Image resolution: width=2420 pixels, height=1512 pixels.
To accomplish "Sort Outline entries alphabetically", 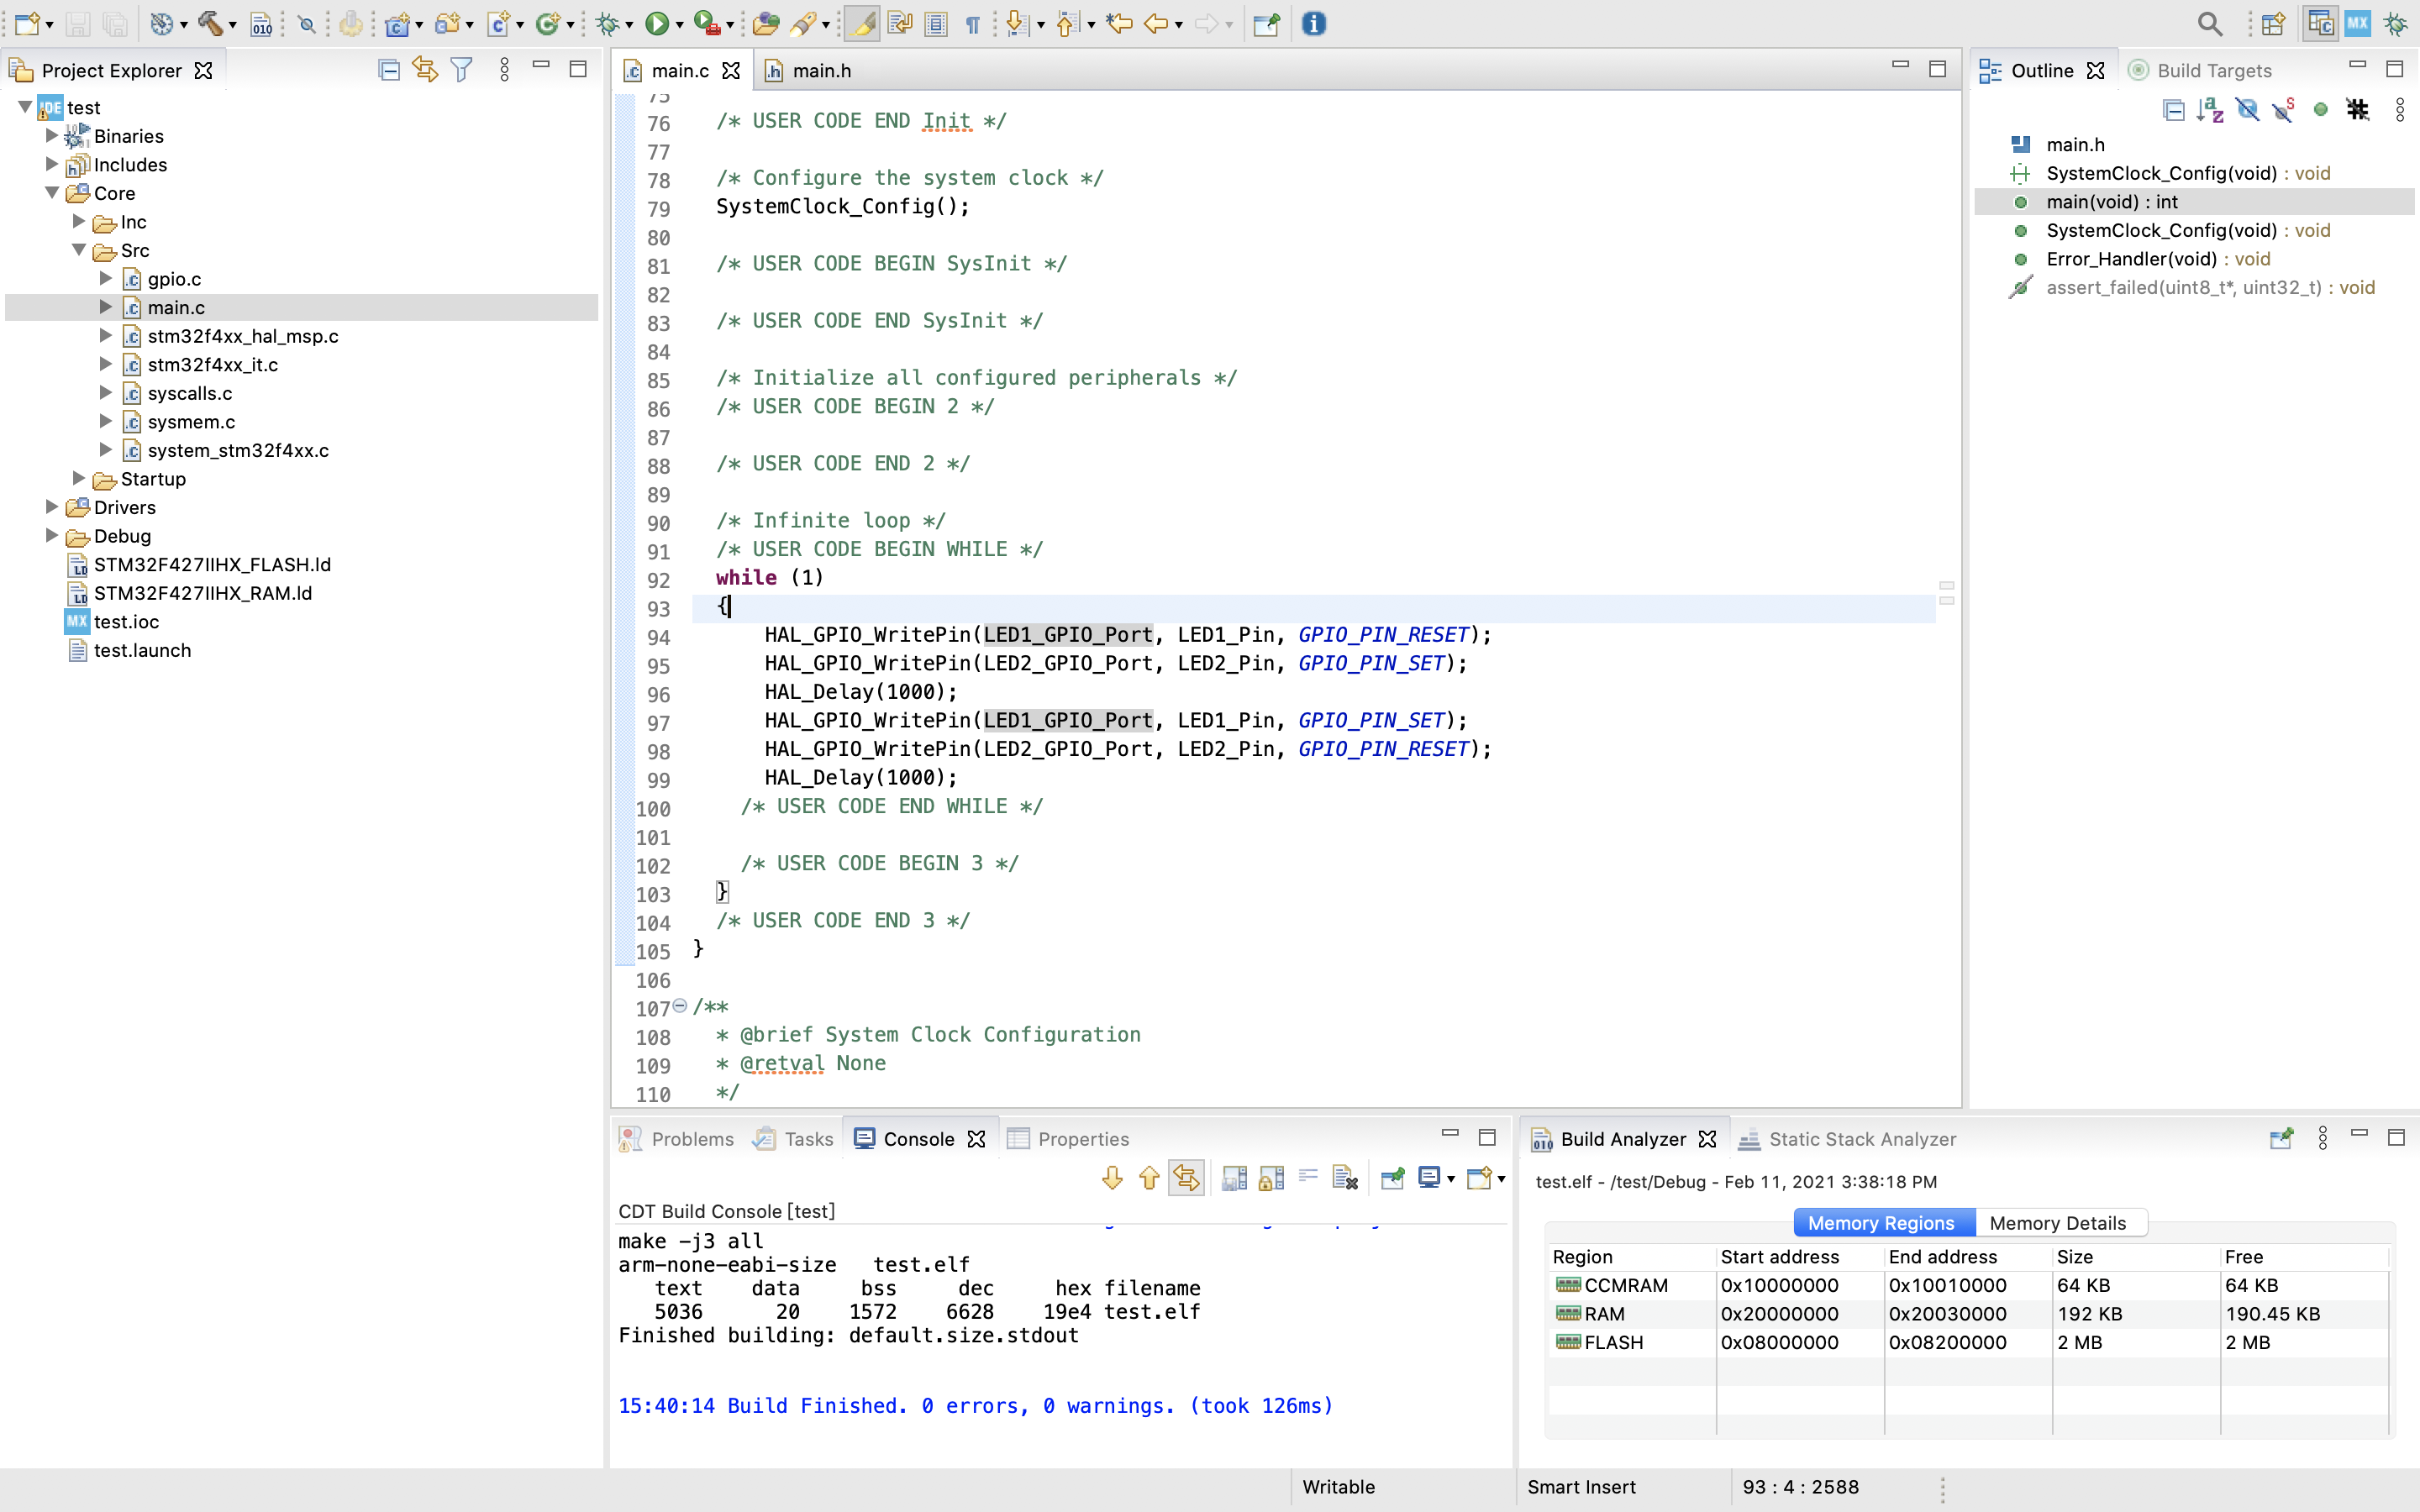I will pos(2210,110).
